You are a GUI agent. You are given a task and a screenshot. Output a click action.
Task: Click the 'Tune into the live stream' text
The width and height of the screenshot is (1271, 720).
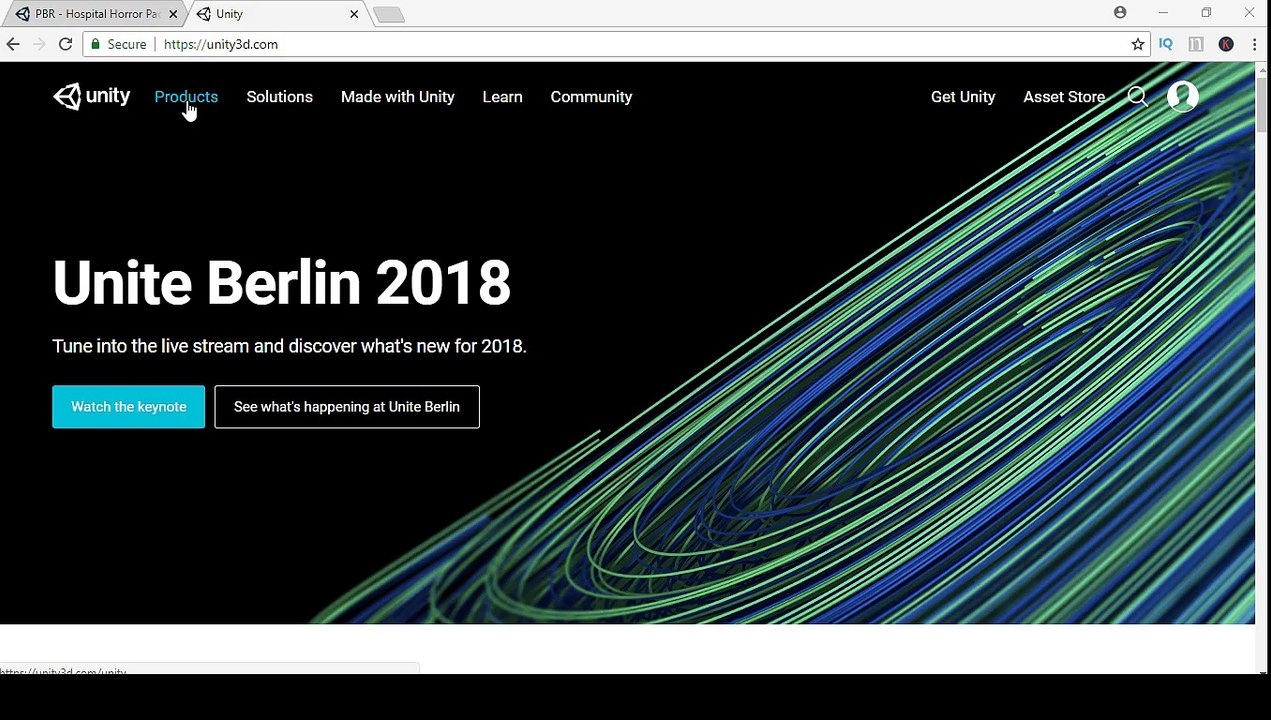point(289,346)
